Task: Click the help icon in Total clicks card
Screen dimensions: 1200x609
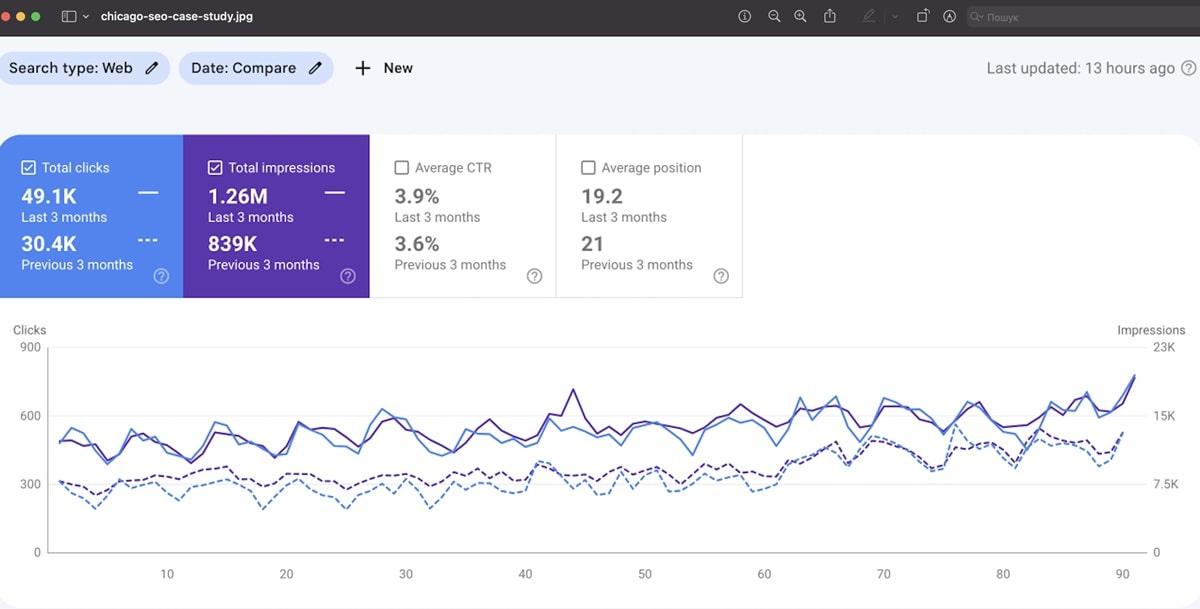Action: 161,276
